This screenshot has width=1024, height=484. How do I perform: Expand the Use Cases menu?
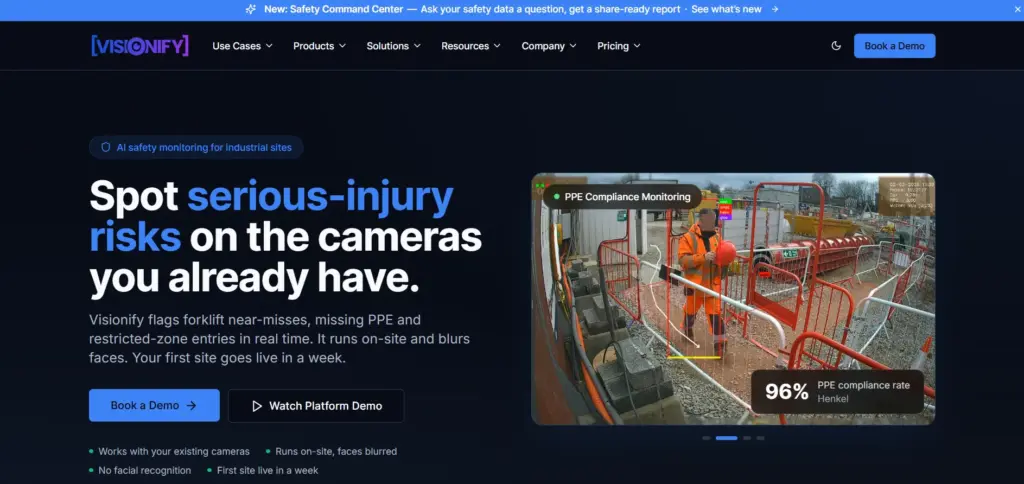point(242,46)
